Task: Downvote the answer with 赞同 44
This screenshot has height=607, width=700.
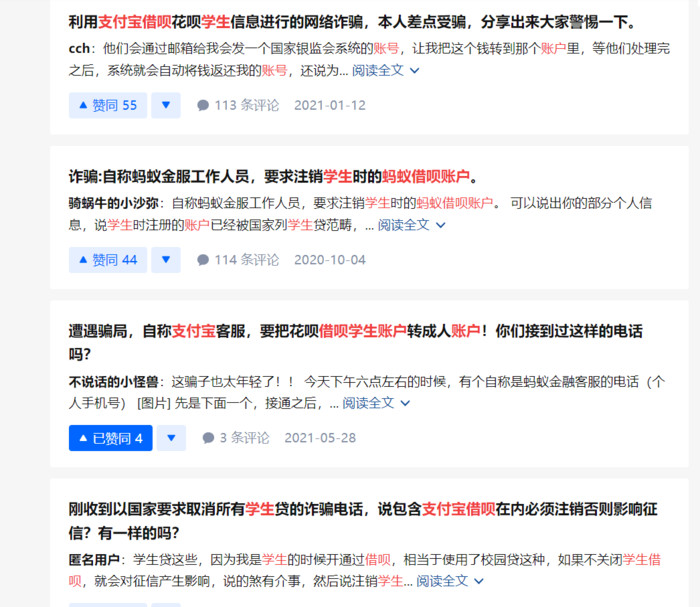Action: pyautogui.click(x=166, y=260)
